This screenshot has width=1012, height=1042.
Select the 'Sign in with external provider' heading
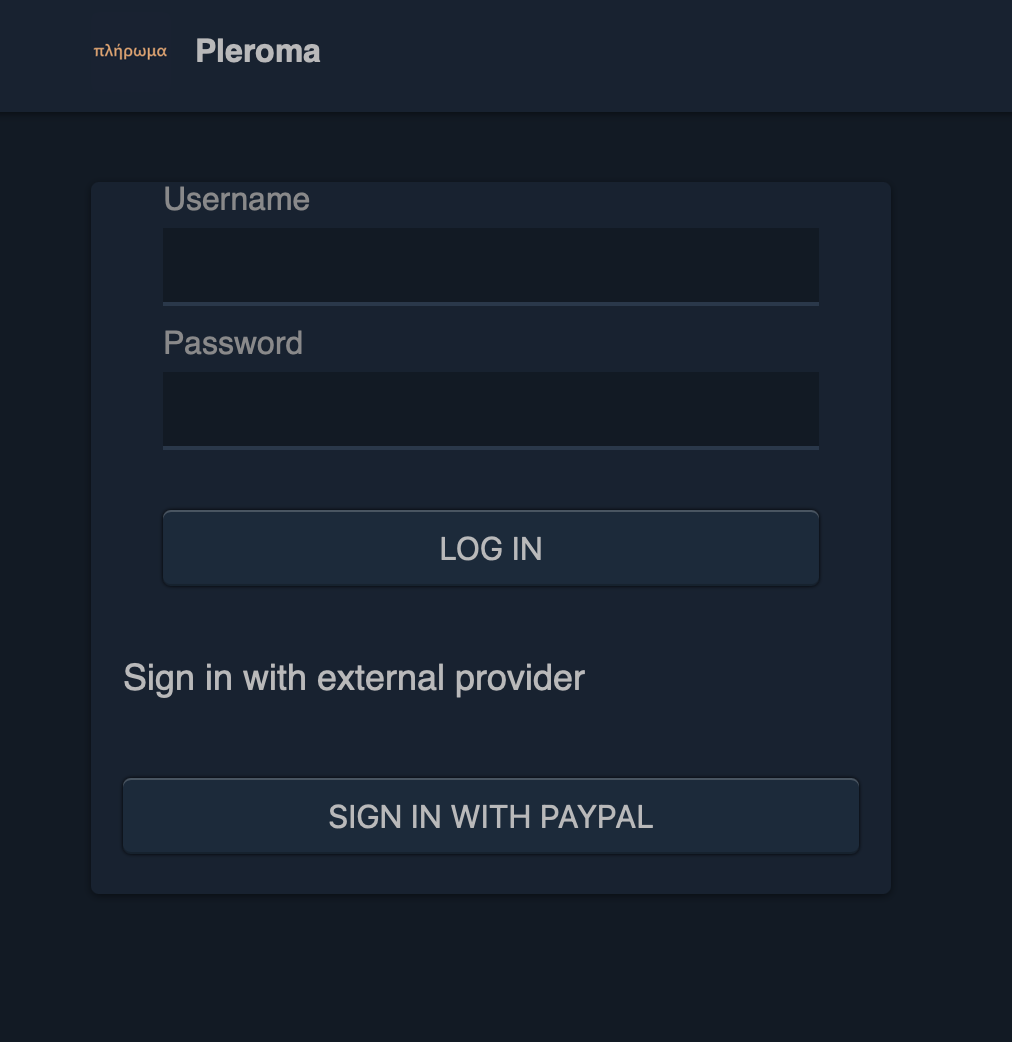354,678
